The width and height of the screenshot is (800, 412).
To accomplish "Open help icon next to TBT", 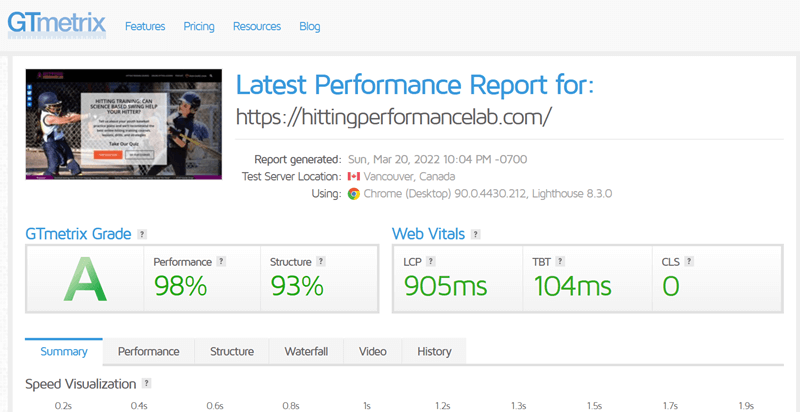I will click(560, 262).
